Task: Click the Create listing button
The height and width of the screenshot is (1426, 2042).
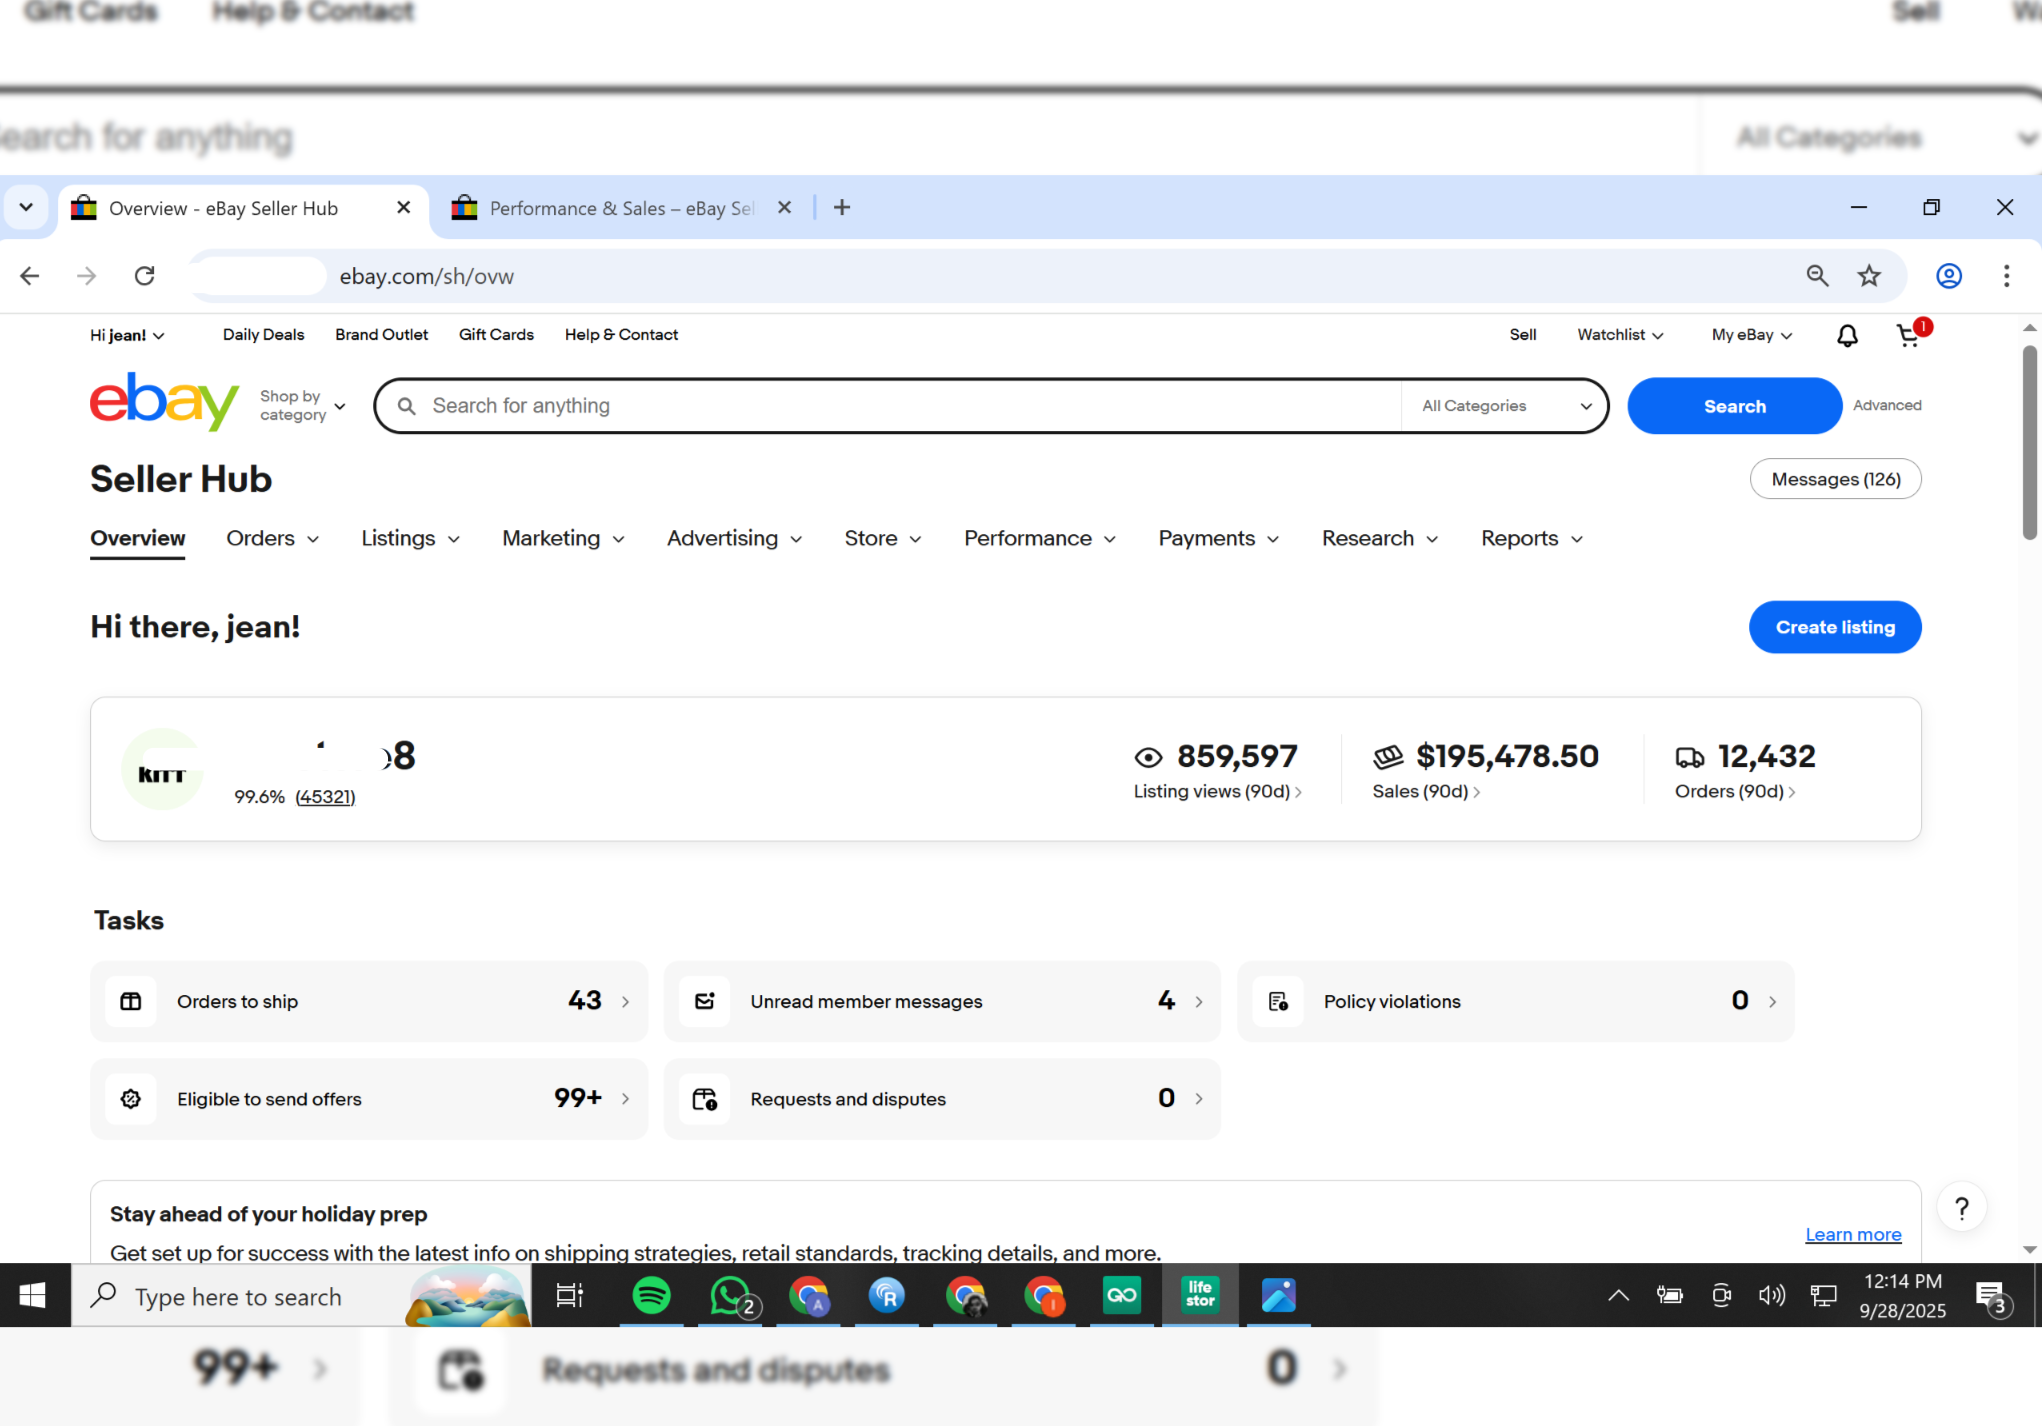Action: 1834,627
